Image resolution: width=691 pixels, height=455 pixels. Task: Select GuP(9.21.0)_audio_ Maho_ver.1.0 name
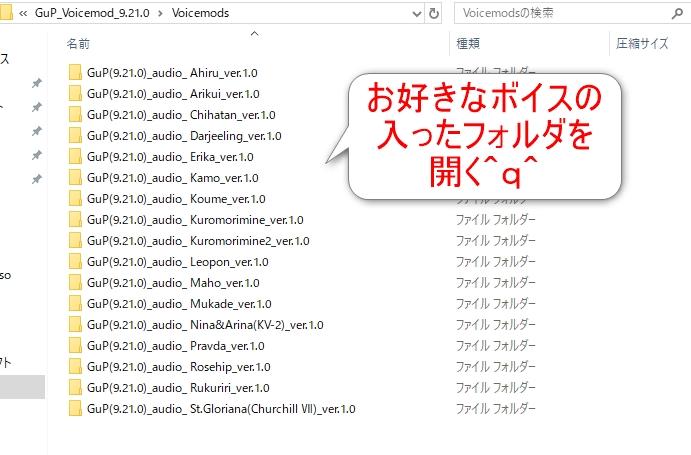point(173,283)
